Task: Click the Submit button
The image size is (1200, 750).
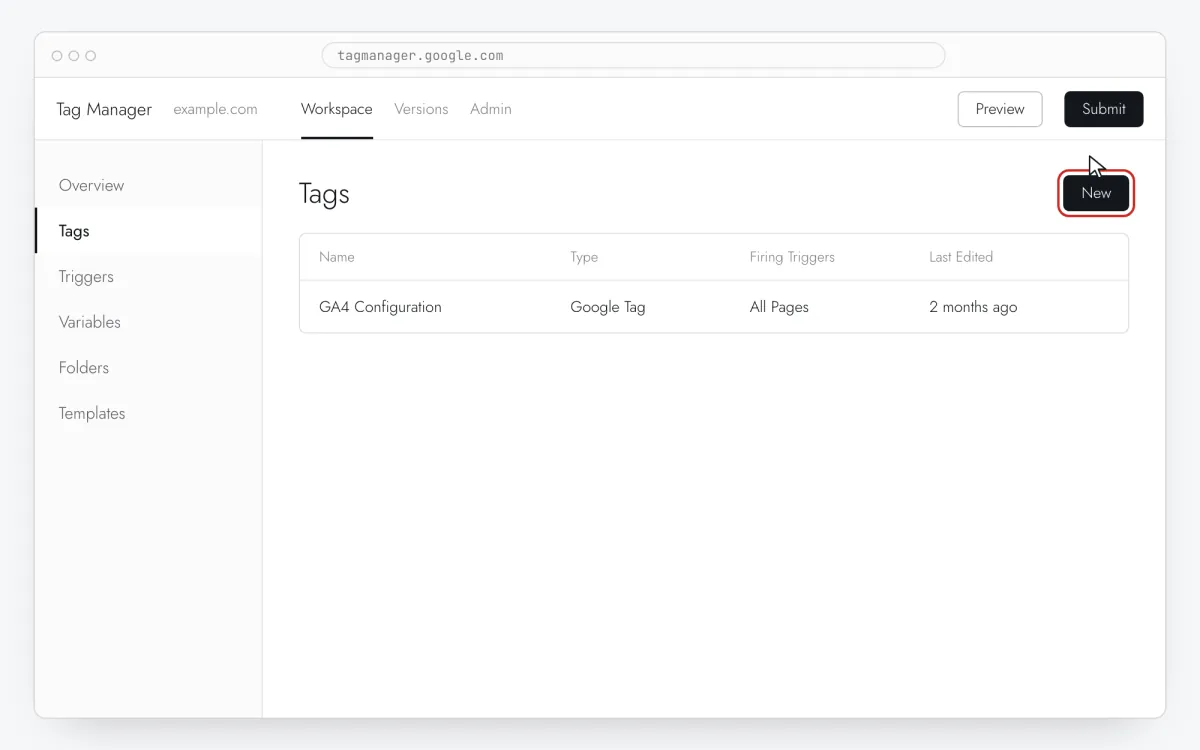Action: [1103, 109]
